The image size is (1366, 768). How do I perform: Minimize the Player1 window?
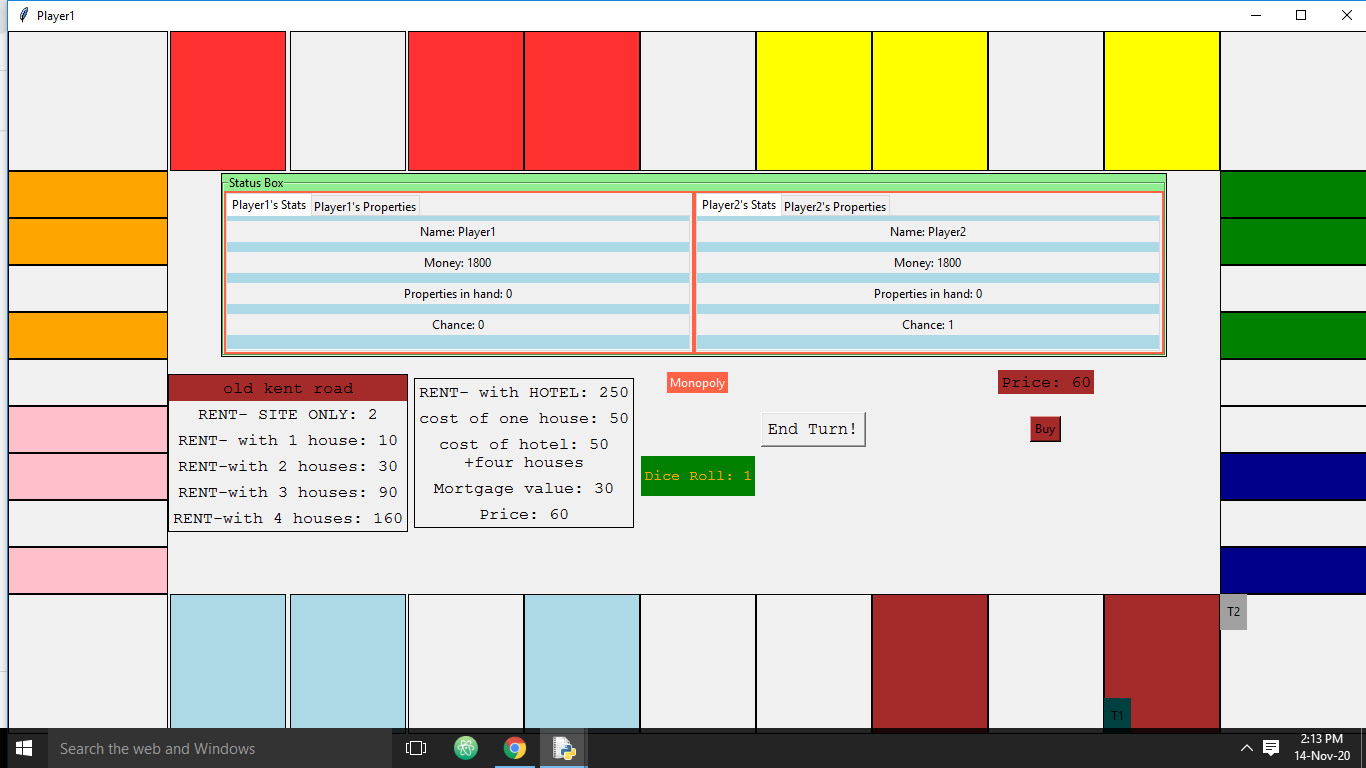coord(1255,15)
